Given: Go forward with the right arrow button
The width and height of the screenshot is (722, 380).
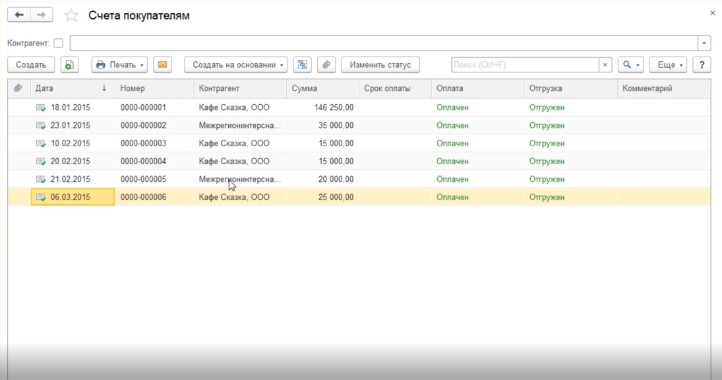Looking at the screenshot, I should tap(41, 15).
